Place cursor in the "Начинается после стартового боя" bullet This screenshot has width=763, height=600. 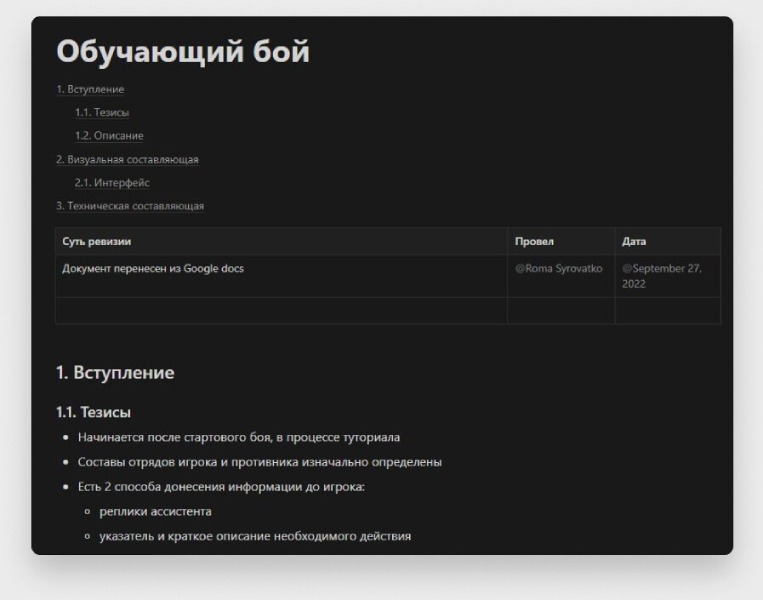click(239, 437)
